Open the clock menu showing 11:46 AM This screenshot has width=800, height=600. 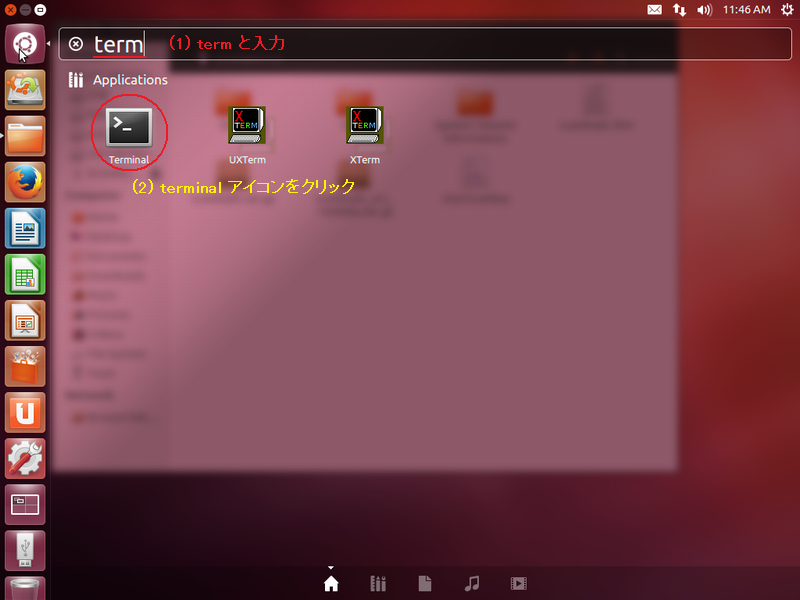[x=747, y=10]
